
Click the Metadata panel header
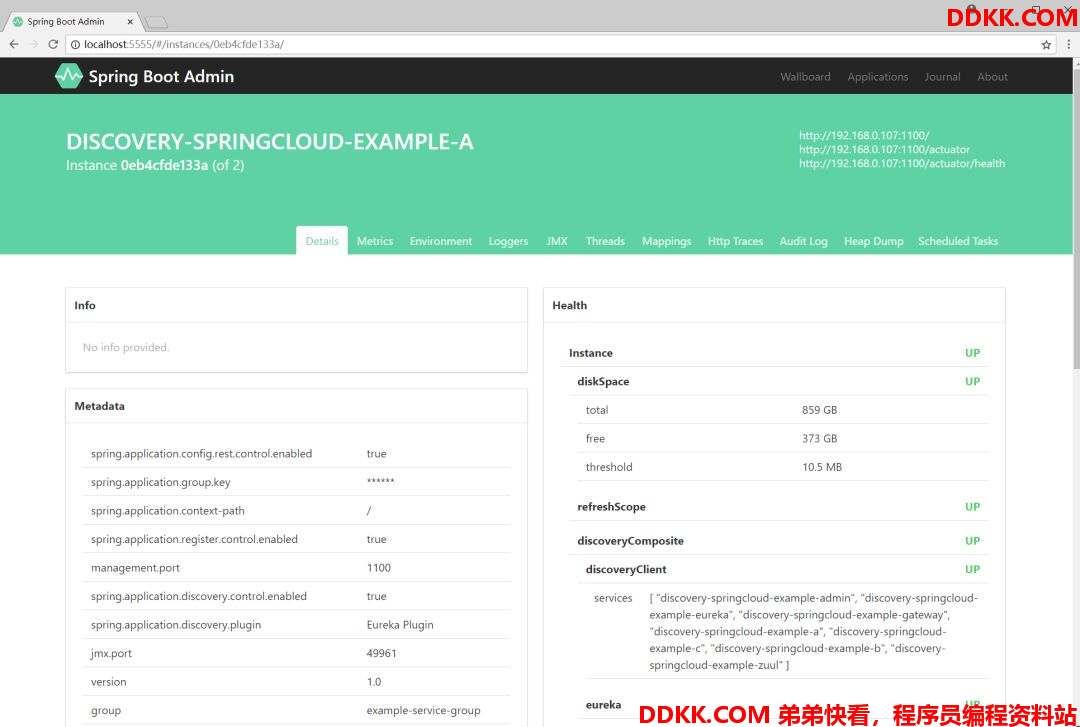296,406
